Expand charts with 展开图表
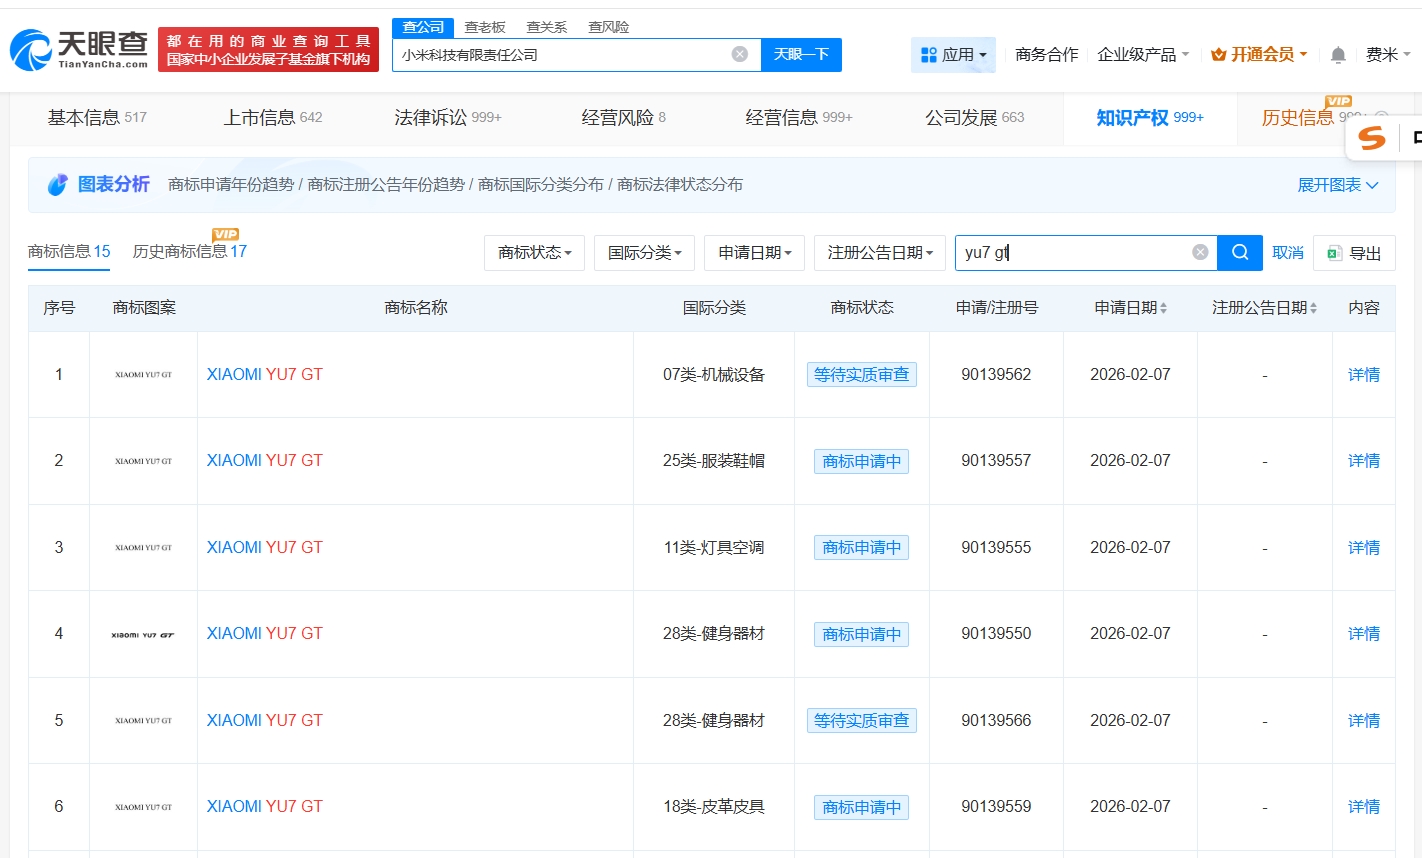This screenshot has width=1422, height=858. point(1338,185)
